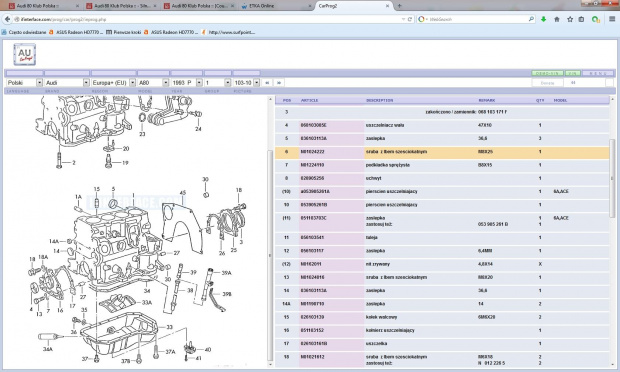This screenshot has width=620, height=372.
Task: Show bookmarks list icon beside the star
Action: point(581,19)
